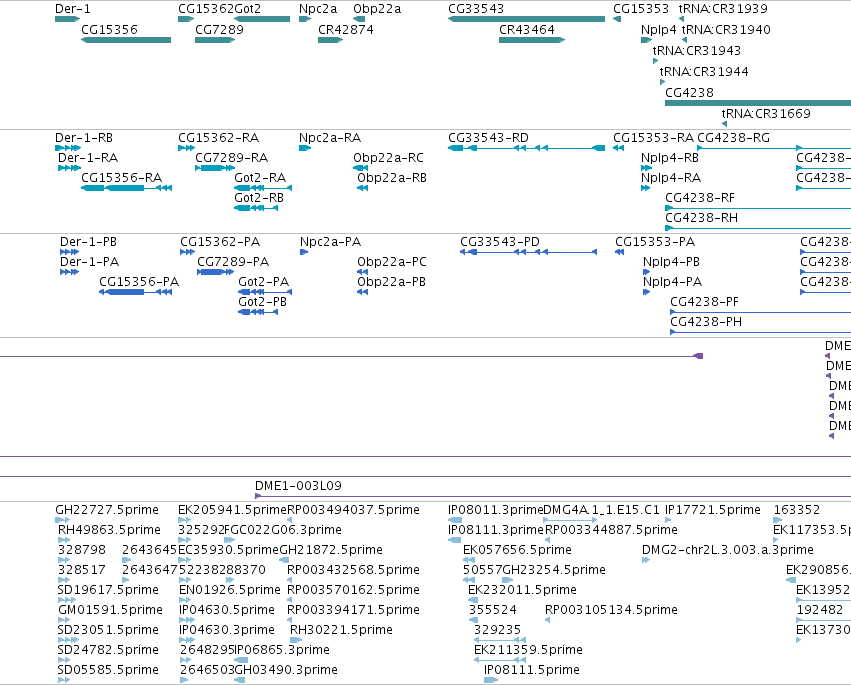The height and width of the screenshot is (685, 851).
Task: Click the Obp22a-RB transcript label
Action: point(392,177)
